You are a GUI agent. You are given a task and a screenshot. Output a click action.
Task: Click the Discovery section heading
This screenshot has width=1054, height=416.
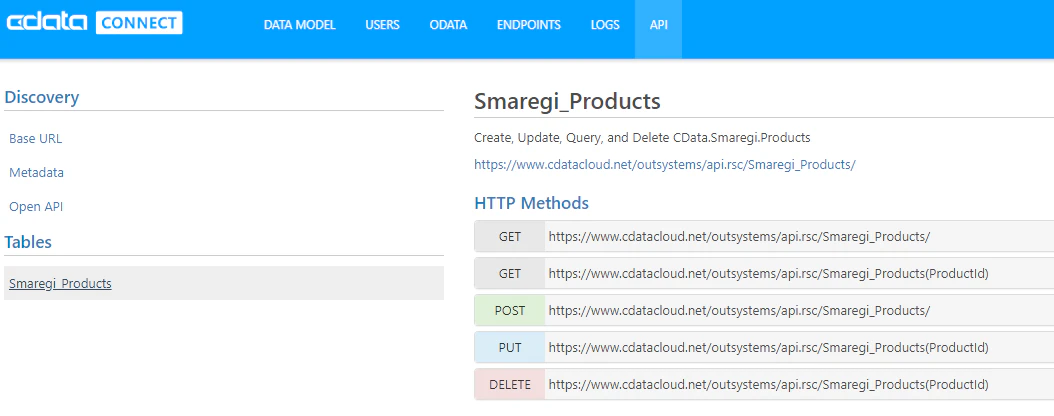coord(42,97)
